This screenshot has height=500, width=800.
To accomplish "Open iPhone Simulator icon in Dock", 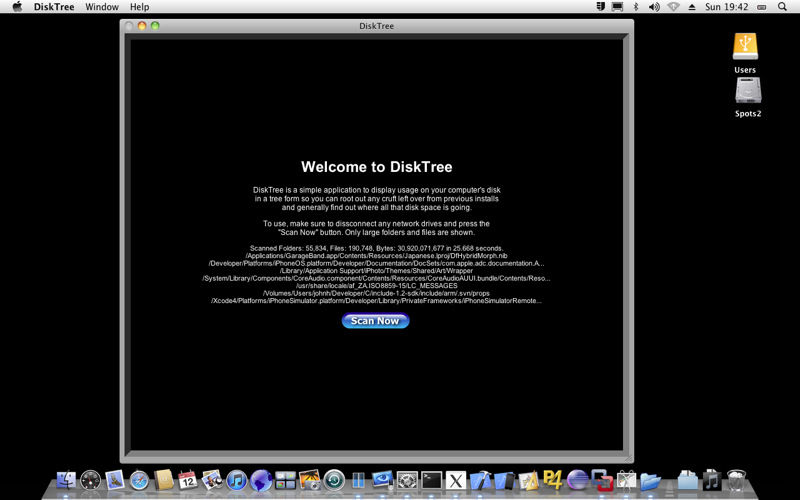I will pyautogui.click(x=505, y=480).
